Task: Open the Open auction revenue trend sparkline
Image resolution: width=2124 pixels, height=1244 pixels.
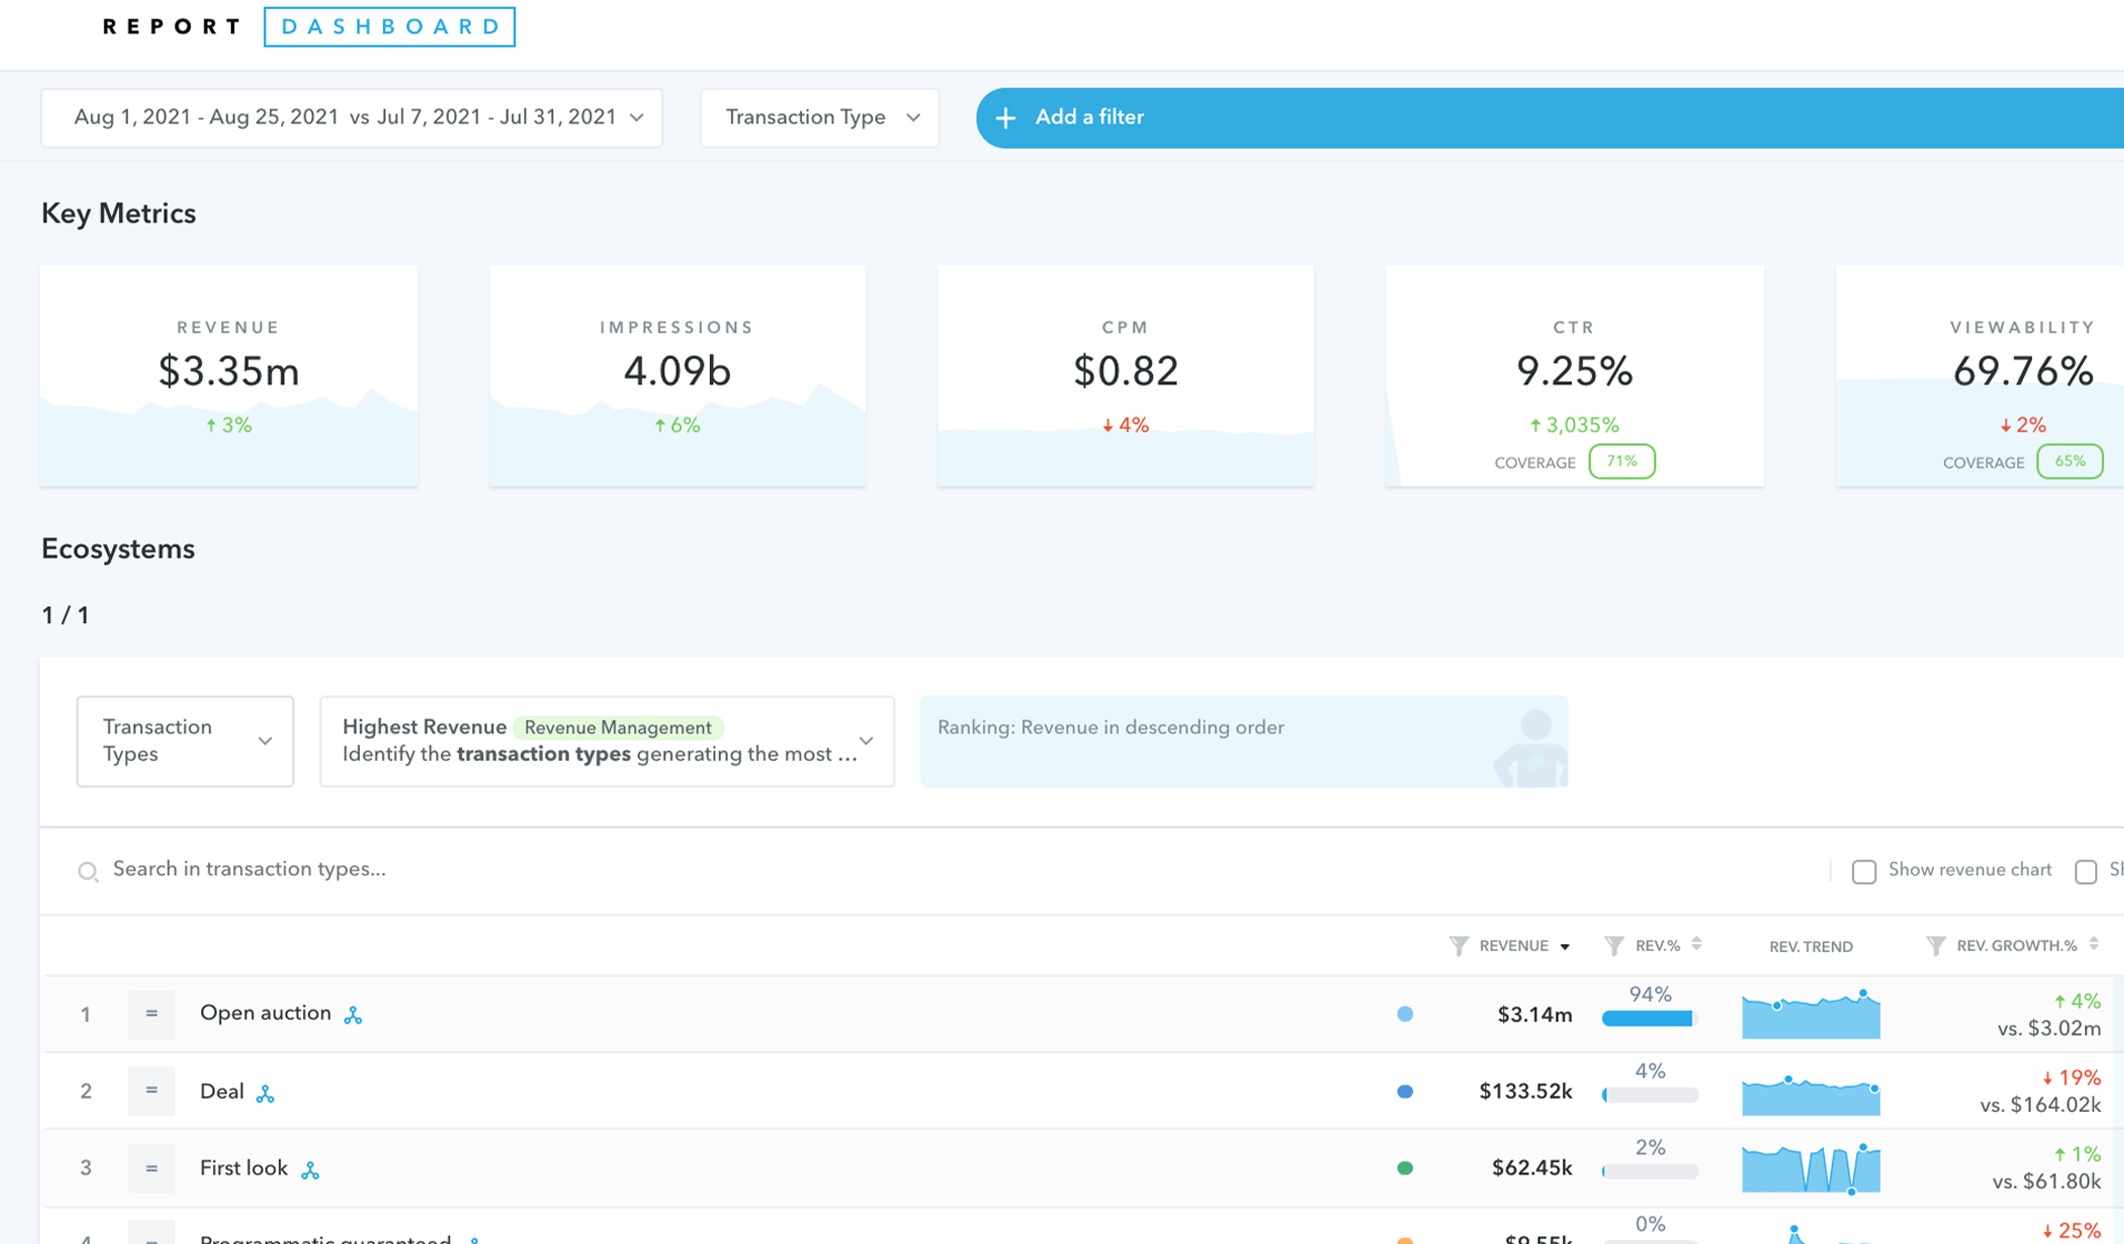Action: click(1811, 1014)
